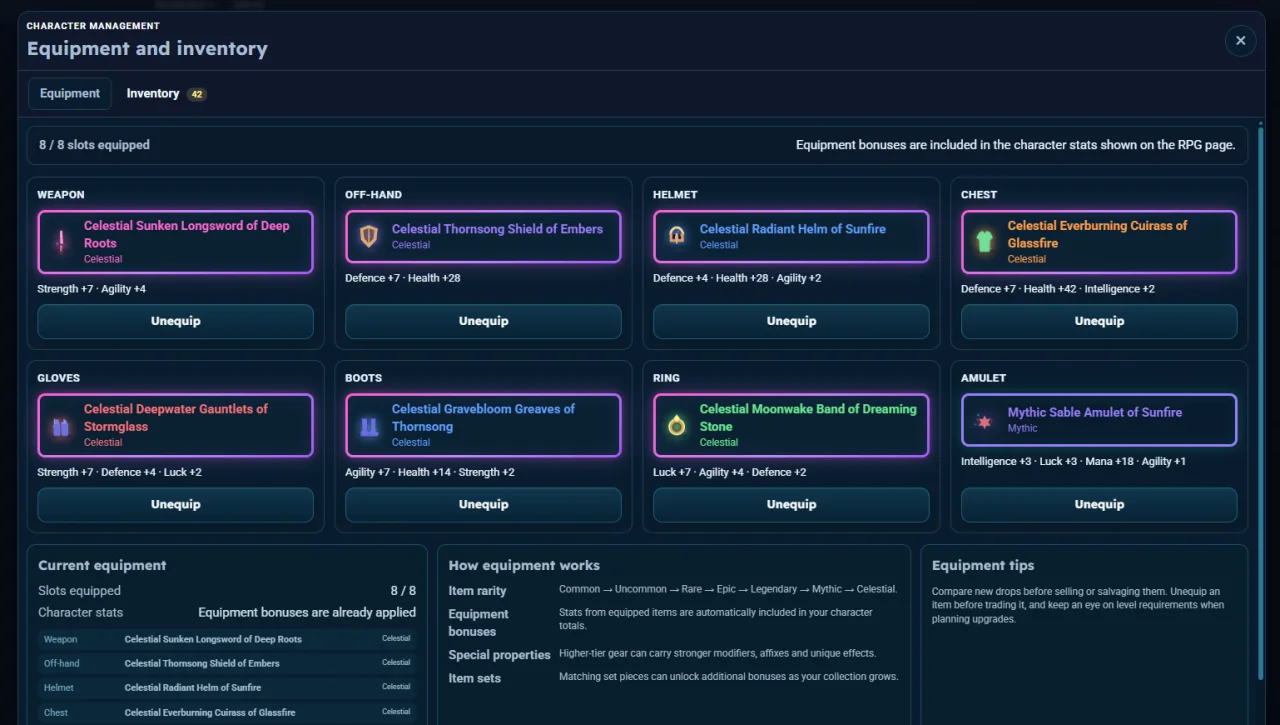Switch to the Equipment tab
The image size is (1280, 725).
(70, 94)
